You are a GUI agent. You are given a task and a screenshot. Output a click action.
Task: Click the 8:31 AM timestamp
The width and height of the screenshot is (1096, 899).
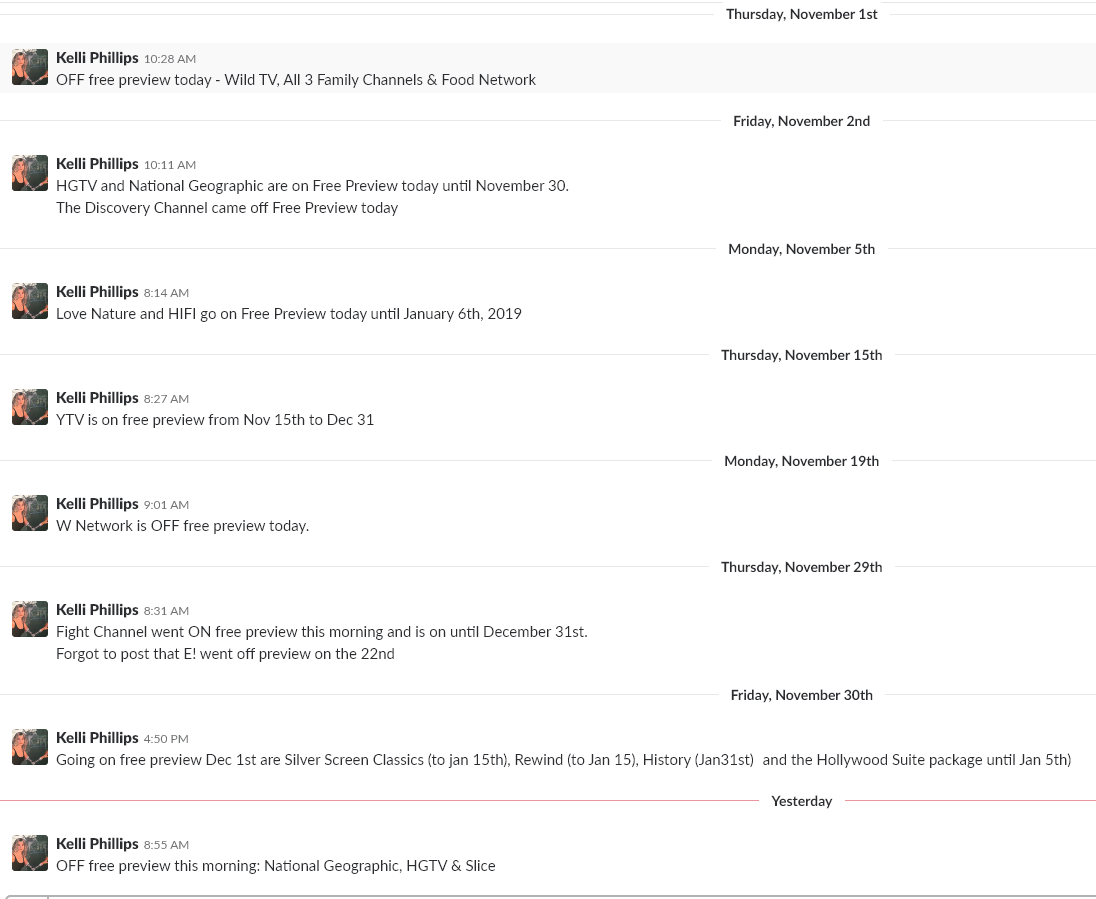pos(166,611)
